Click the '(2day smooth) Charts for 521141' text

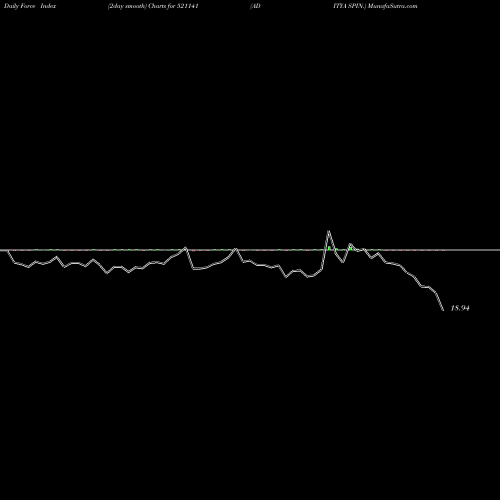[153, 6]
